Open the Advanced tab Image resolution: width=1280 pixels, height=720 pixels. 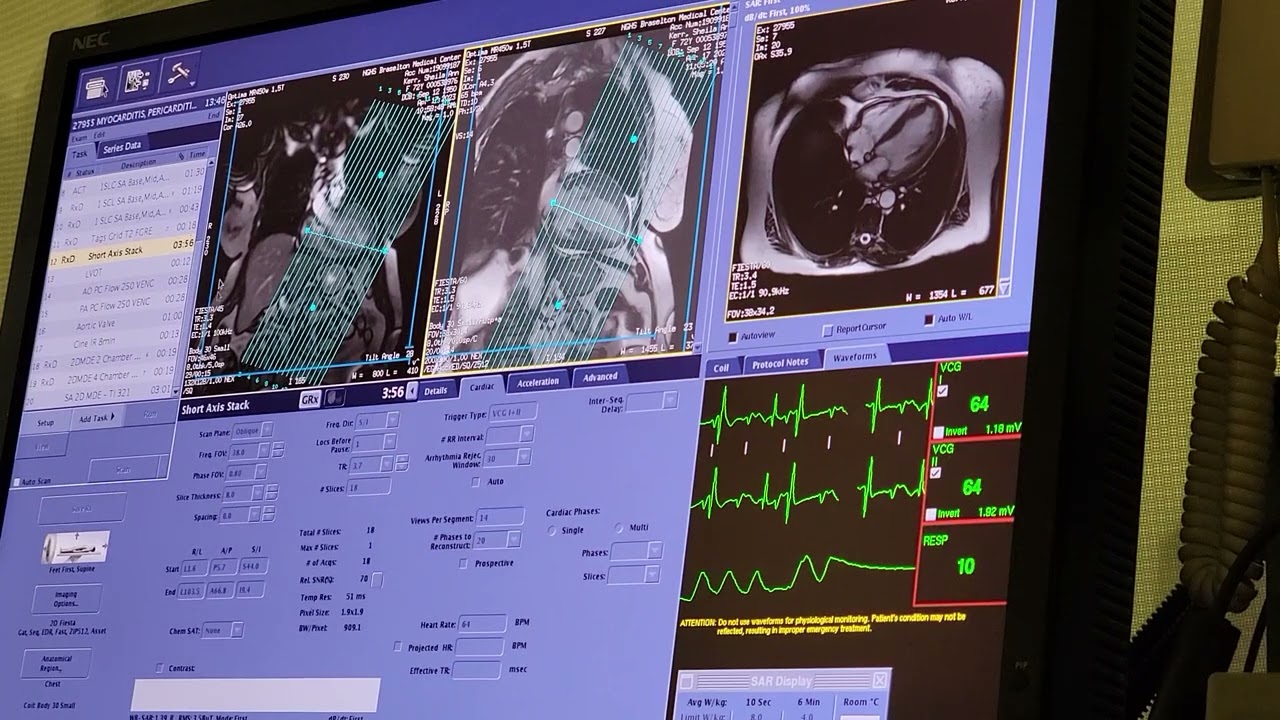[600, 376]
